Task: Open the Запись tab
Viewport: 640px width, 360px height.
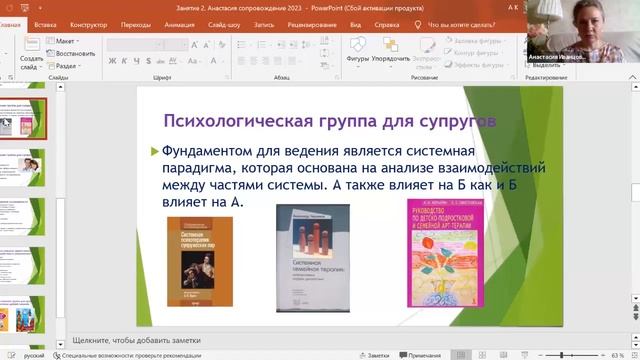Action: (264, 25)
